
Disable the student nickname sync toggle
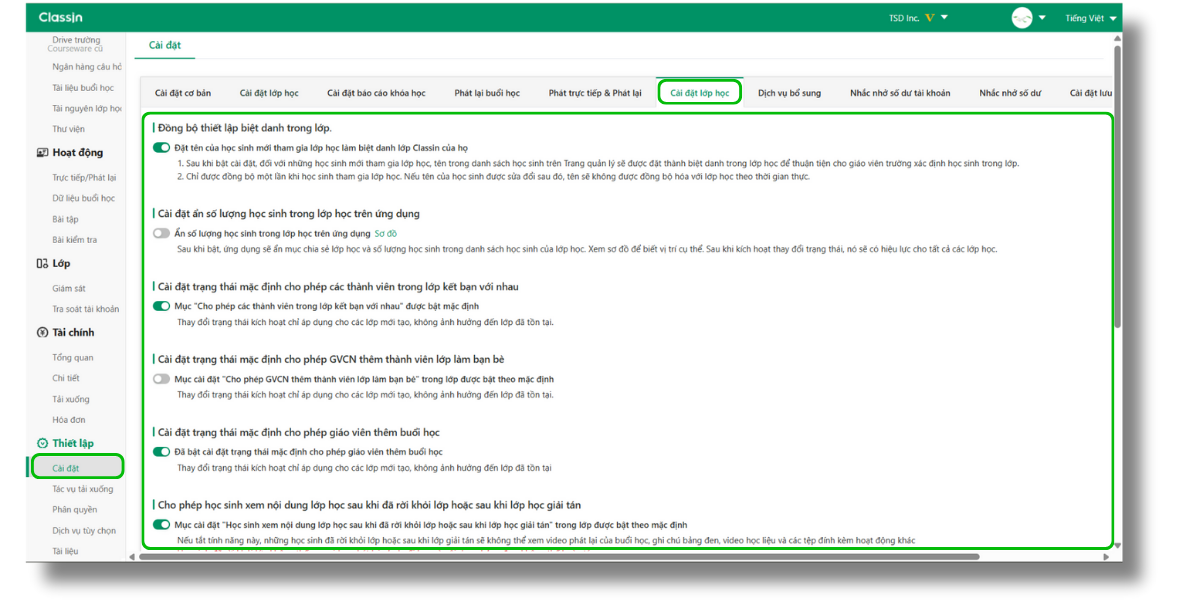[x=161, y=148]
